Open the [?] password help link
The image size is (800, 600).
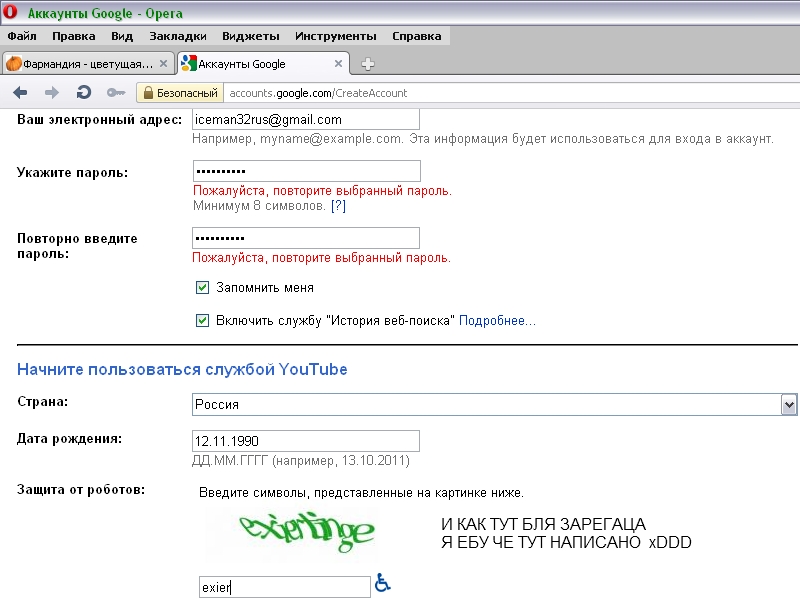(338, 206)
